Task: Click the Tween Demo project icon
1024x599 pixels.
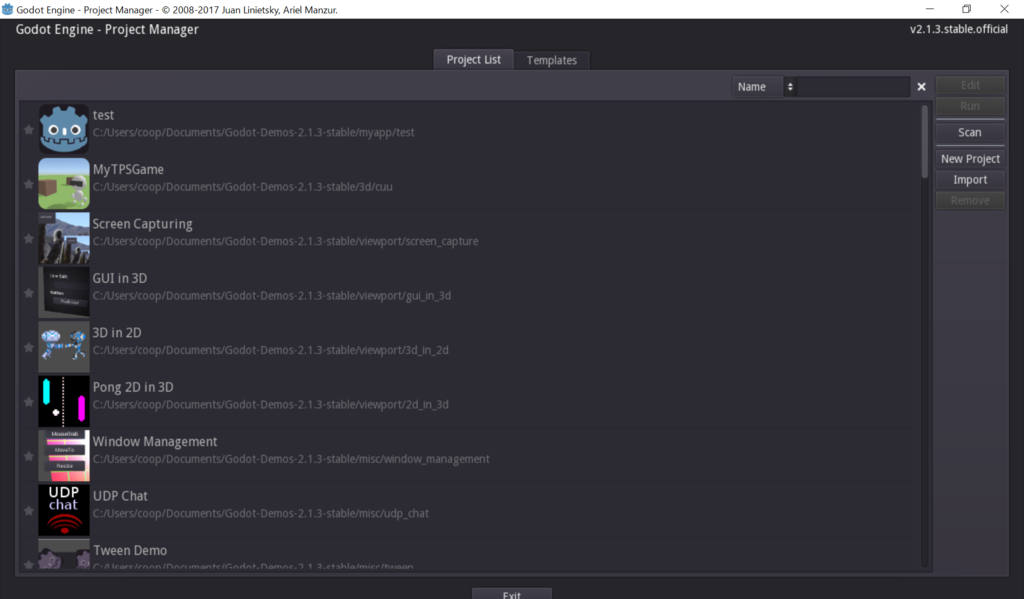Action: pyautogui.click(x=64, y=554)
